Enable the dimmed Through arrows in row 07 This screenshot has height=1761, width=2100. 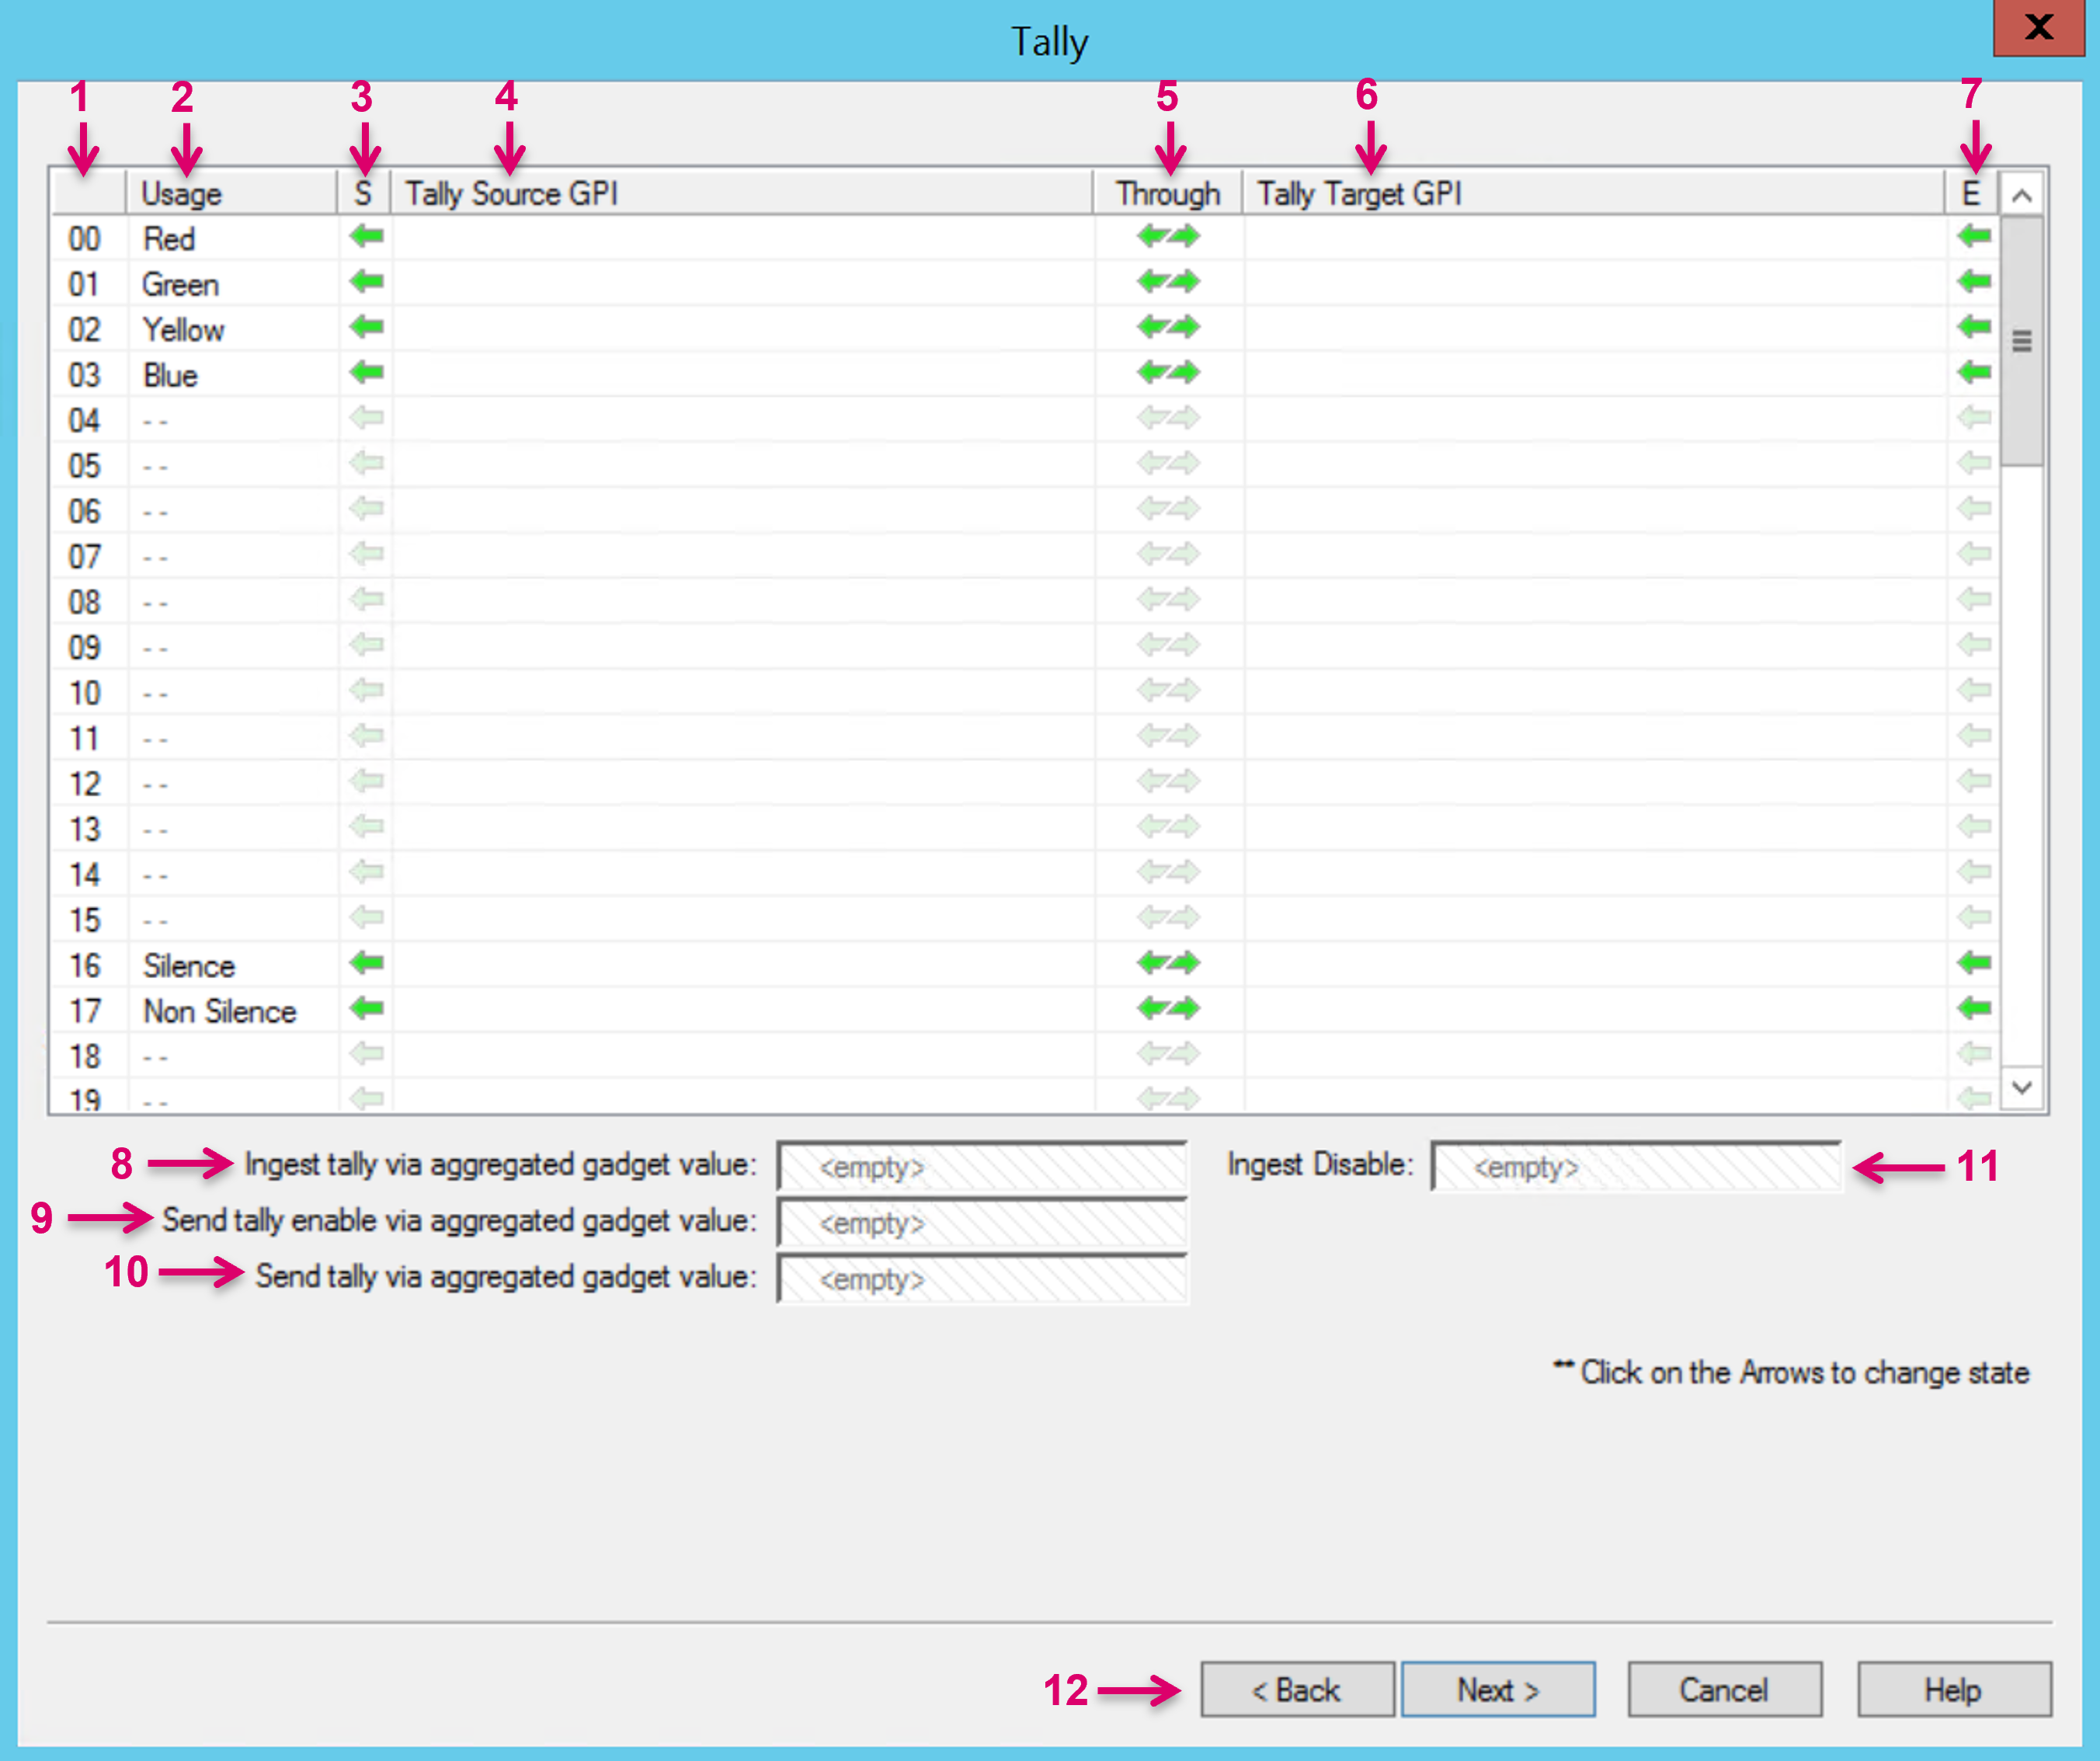[x=1168, y=554]
